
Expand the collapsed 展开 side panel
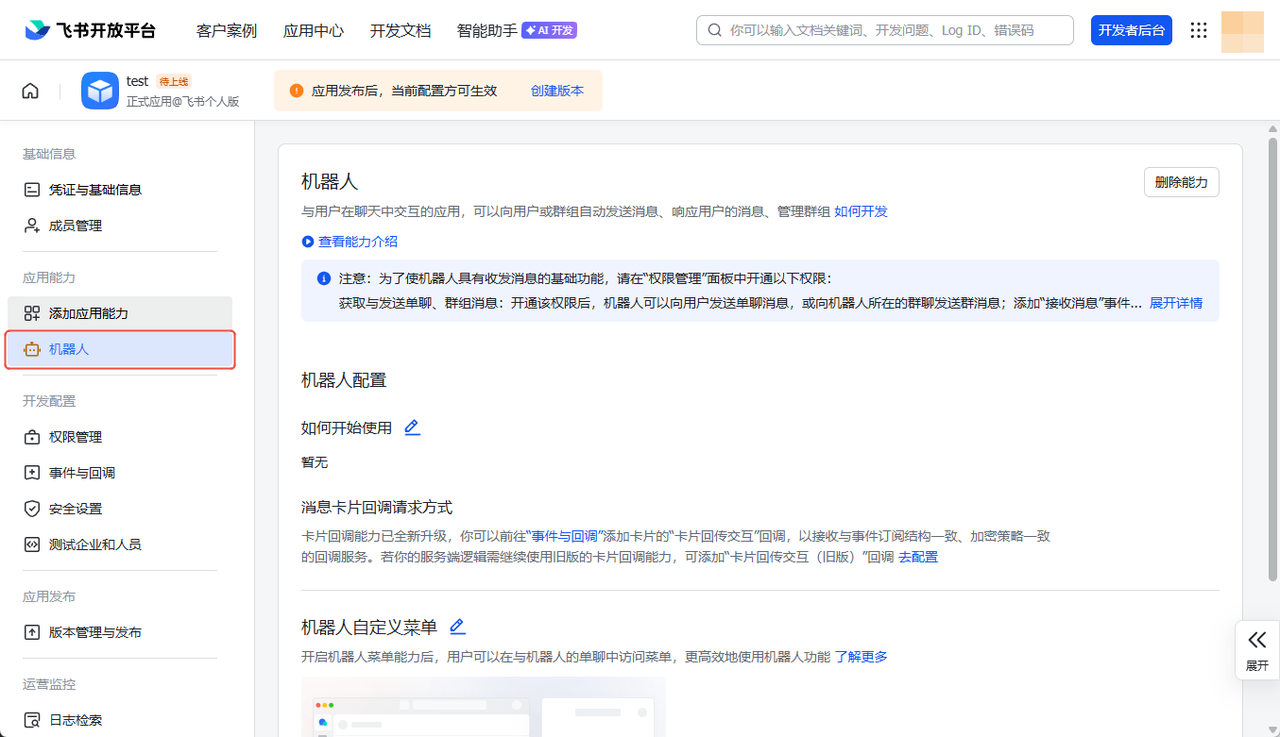click(x=1256, y=650)
